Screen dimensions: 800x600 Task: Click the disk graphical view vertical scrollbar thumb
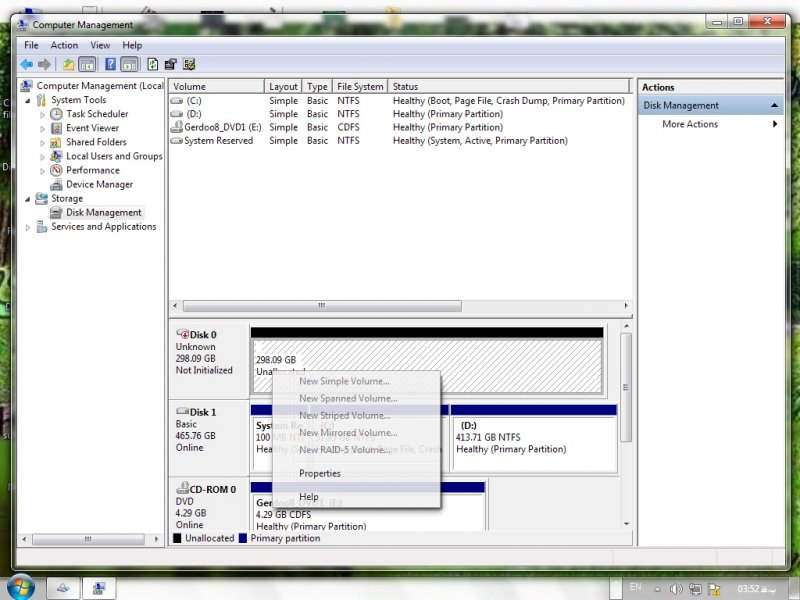[x=626, y=387]
